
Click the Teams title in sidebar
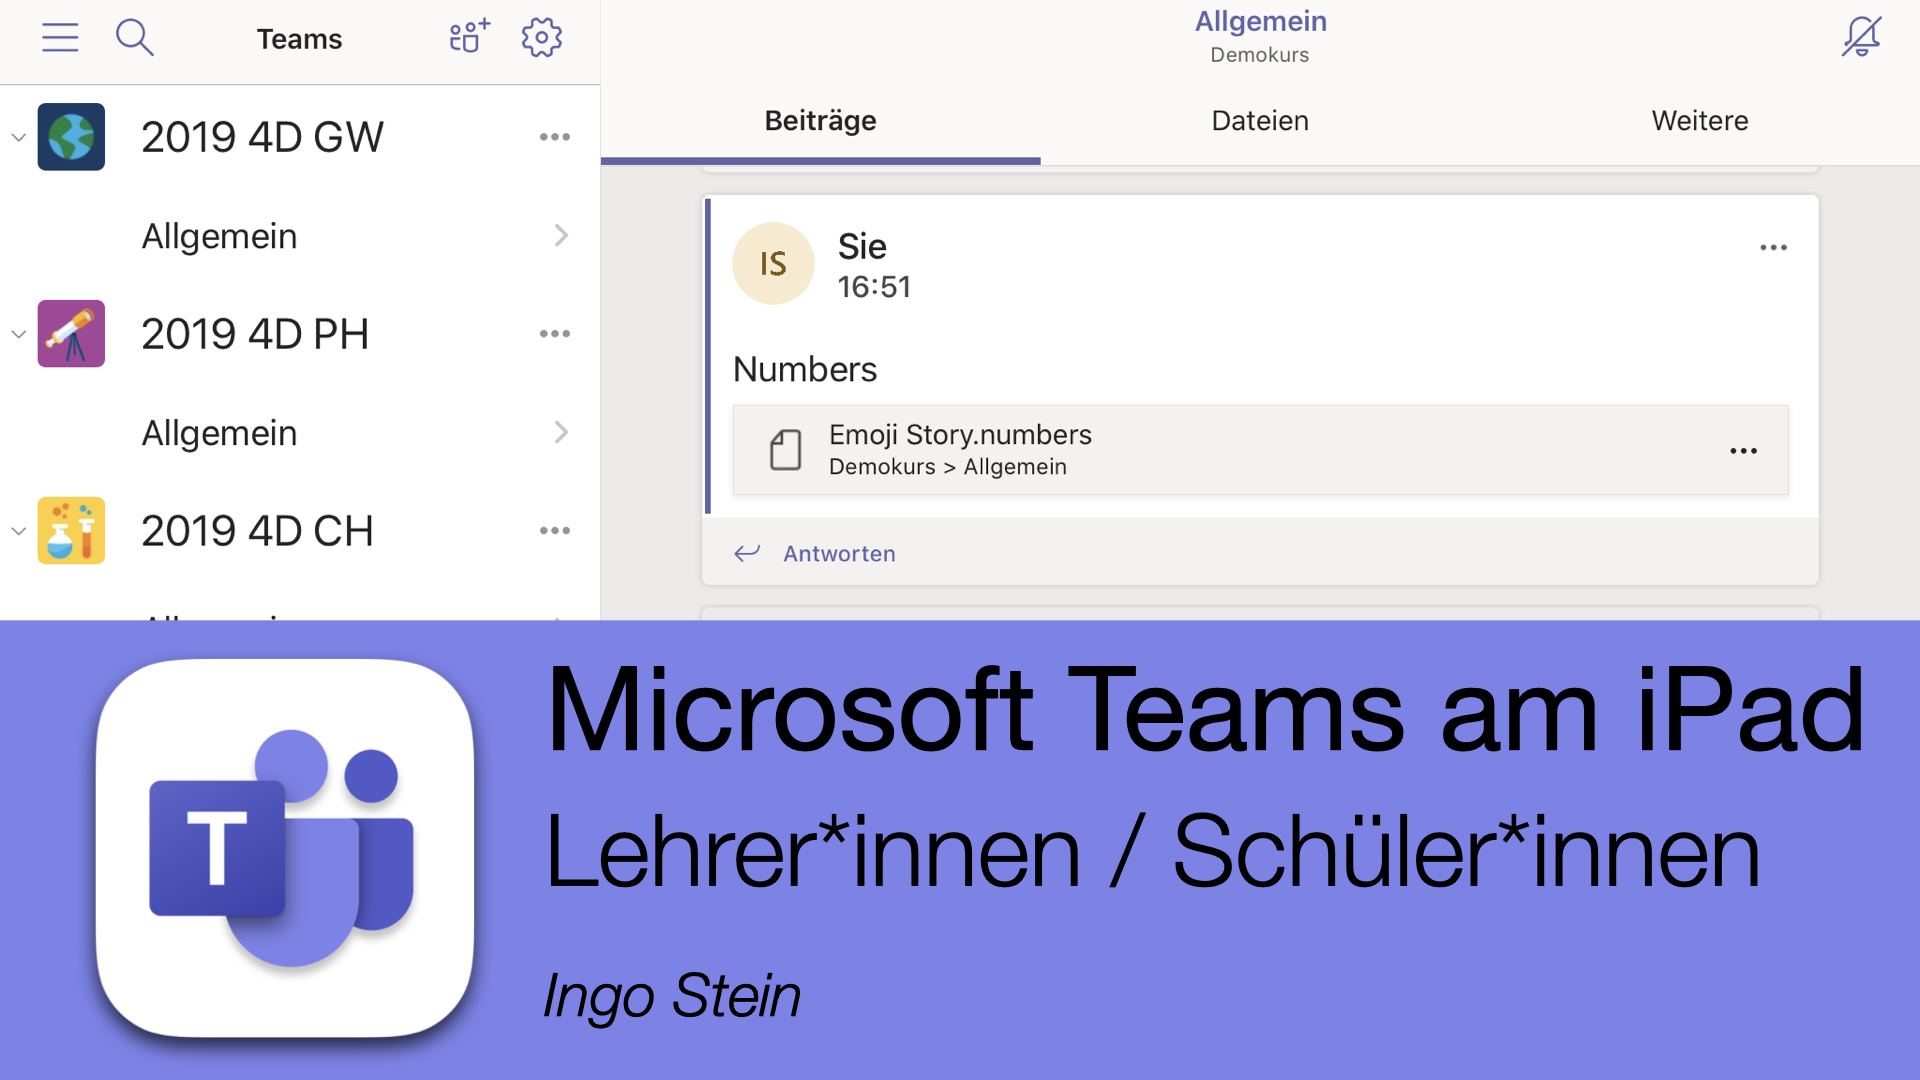pos(299,39)
